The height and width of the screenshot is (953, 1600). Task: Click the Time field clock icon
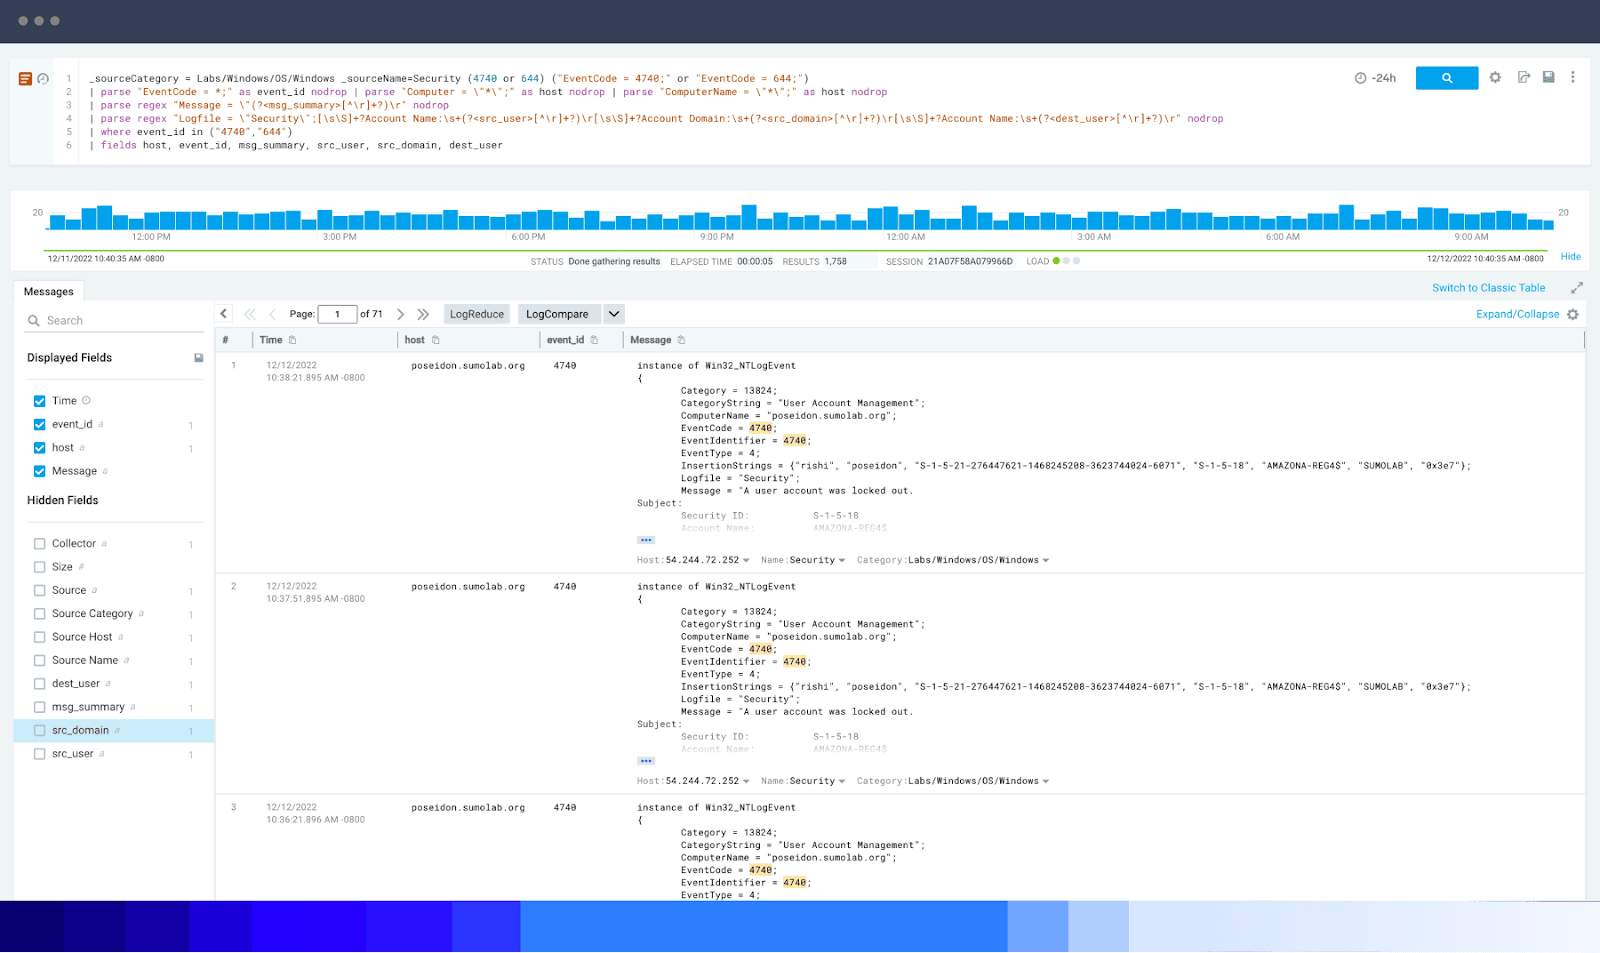[x=86, y=400]
